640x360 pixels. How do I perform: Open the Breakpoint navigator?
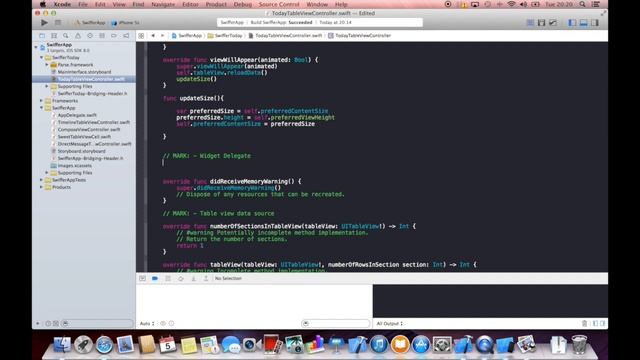pyautogui.click(x=114, y=36)
